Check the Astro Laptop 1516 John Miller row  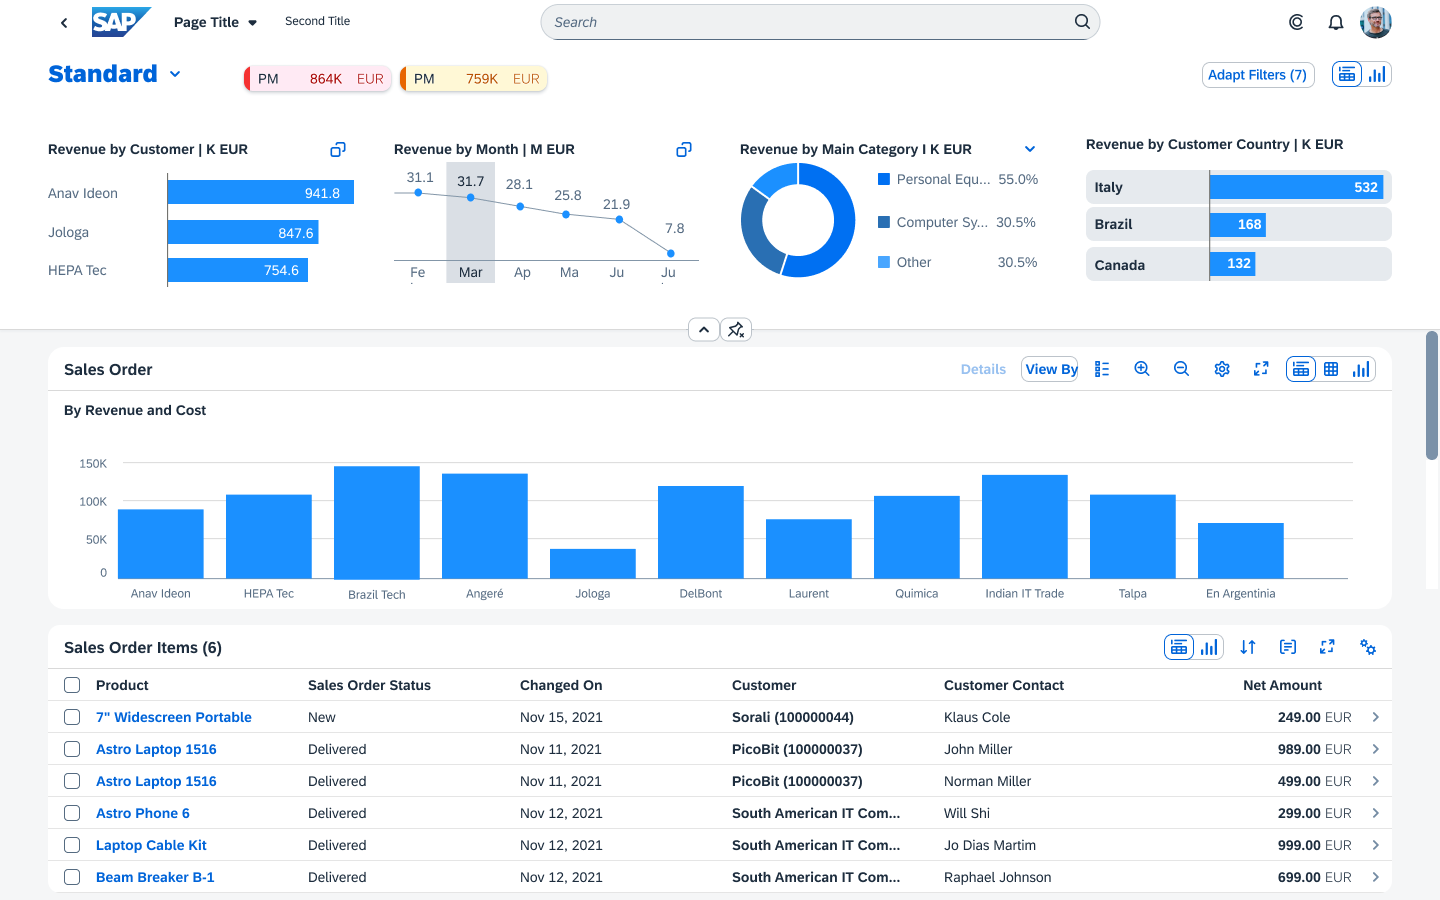pyautogui.click(x=72, y=749)
